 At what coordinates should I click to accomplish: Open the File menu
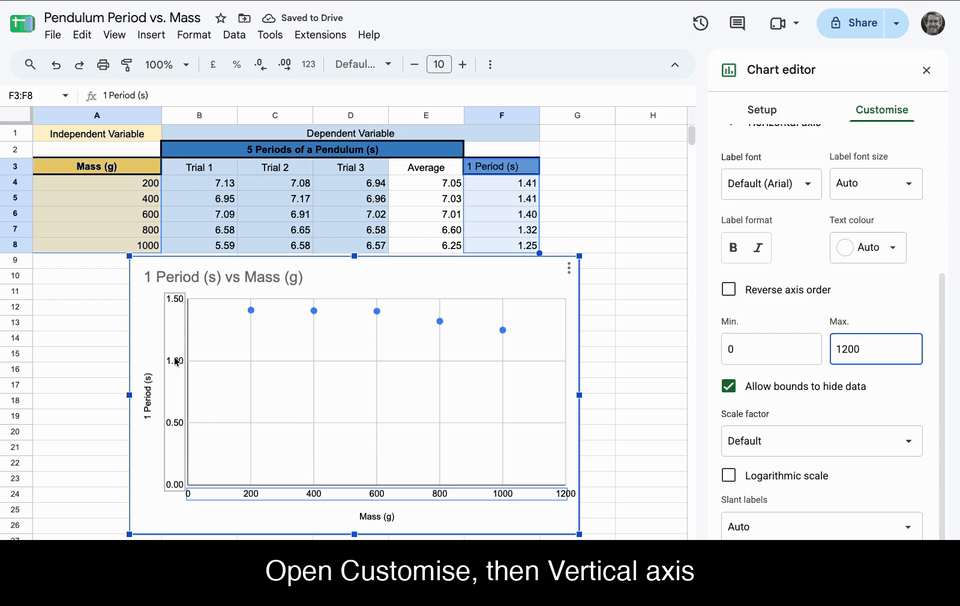53,35
